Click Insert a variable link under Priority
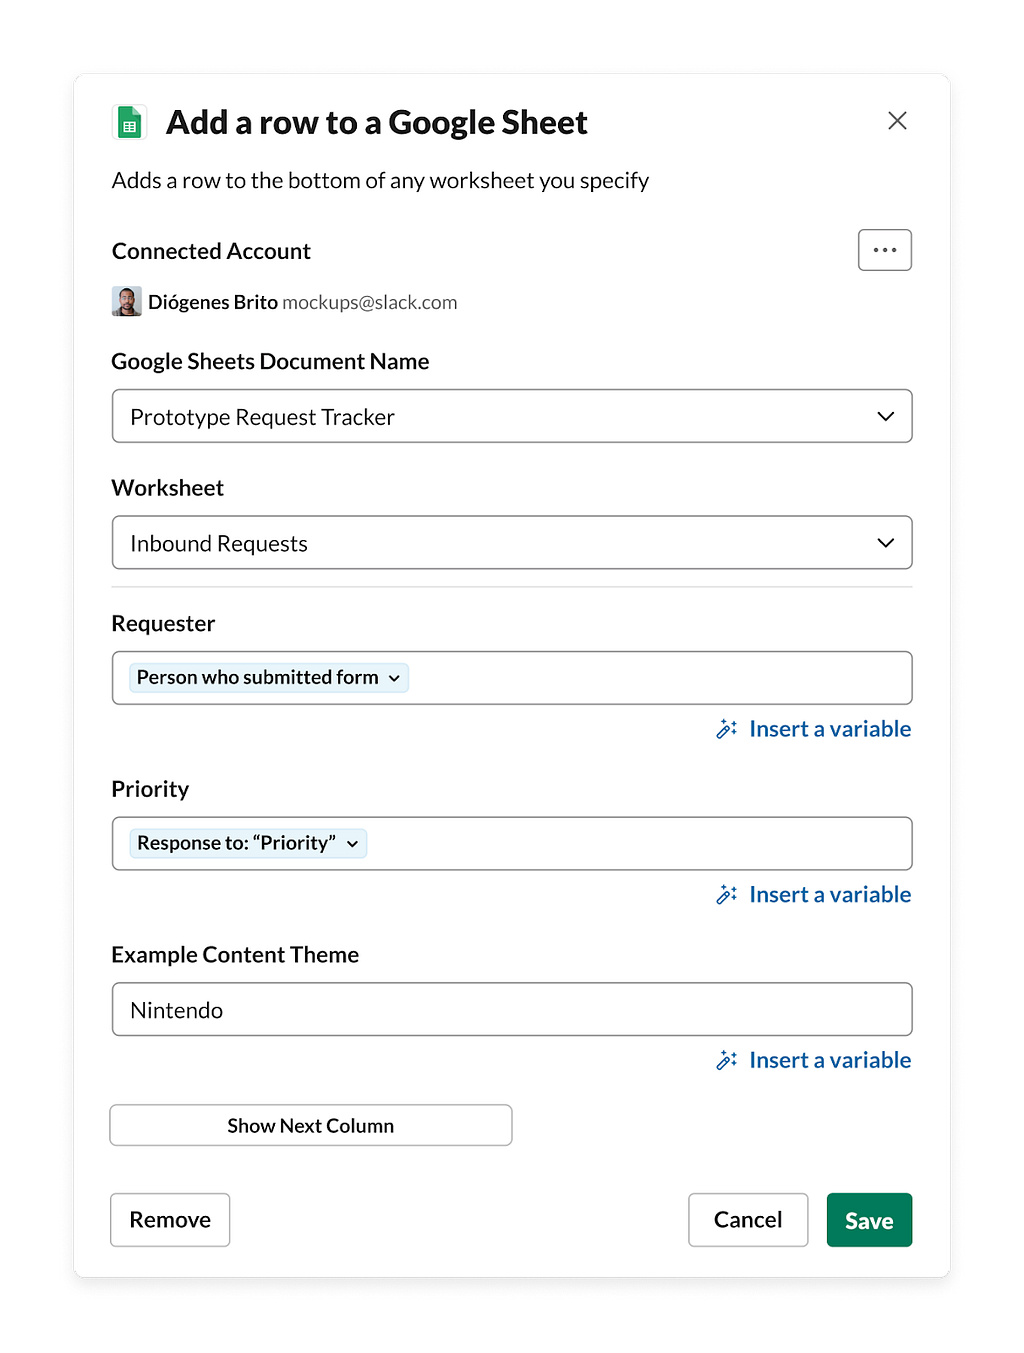This screenshot has height=1353, width=1024. coord(830,895)
